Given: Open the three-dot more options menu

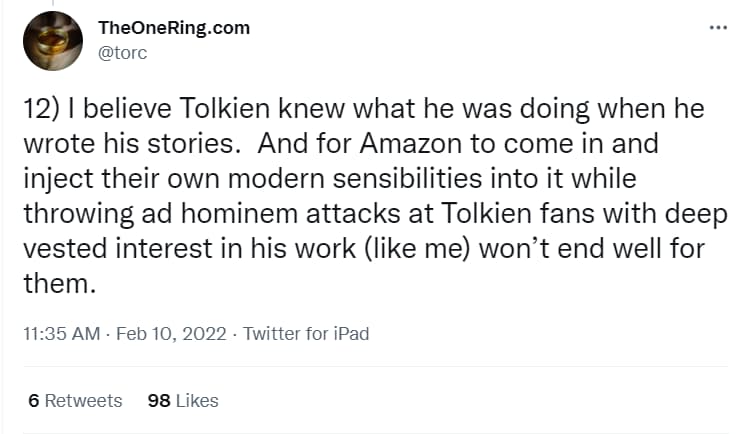Looking at the screenshot, I should [718, 28].
